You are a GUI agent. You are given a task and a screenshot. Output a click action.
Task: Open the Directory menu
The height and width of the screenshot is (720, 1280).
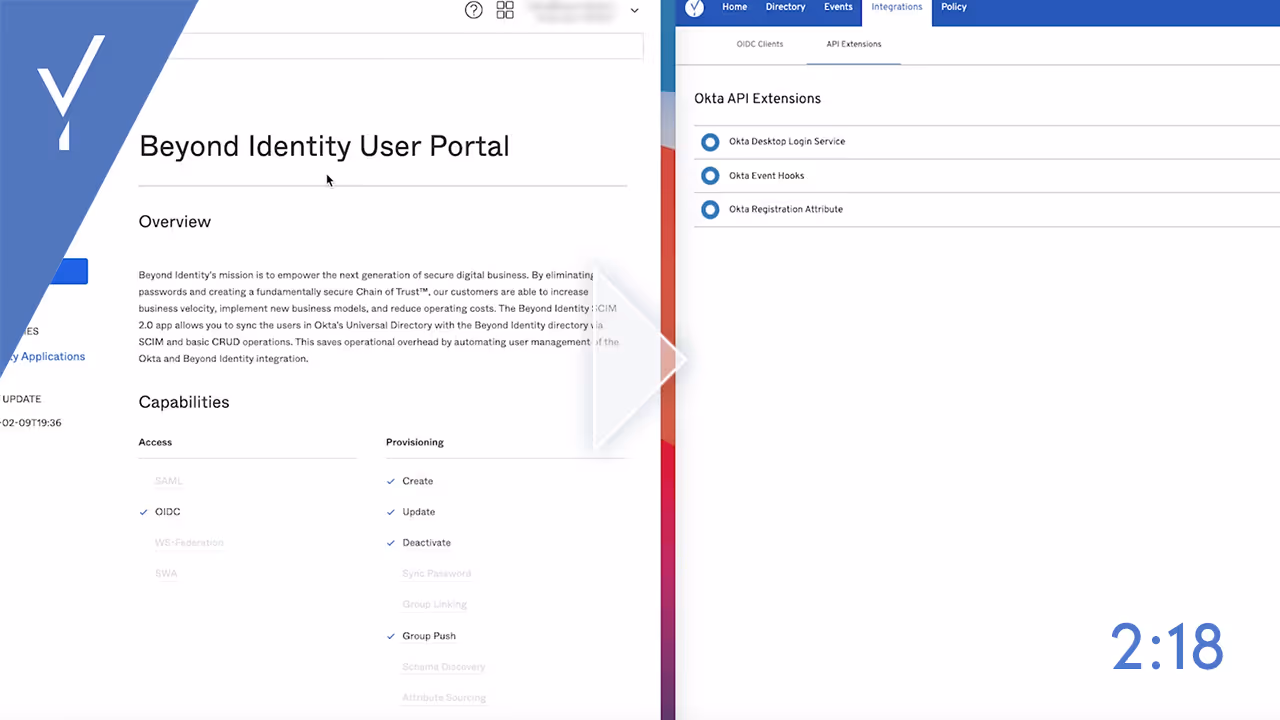tap(785, 7)
